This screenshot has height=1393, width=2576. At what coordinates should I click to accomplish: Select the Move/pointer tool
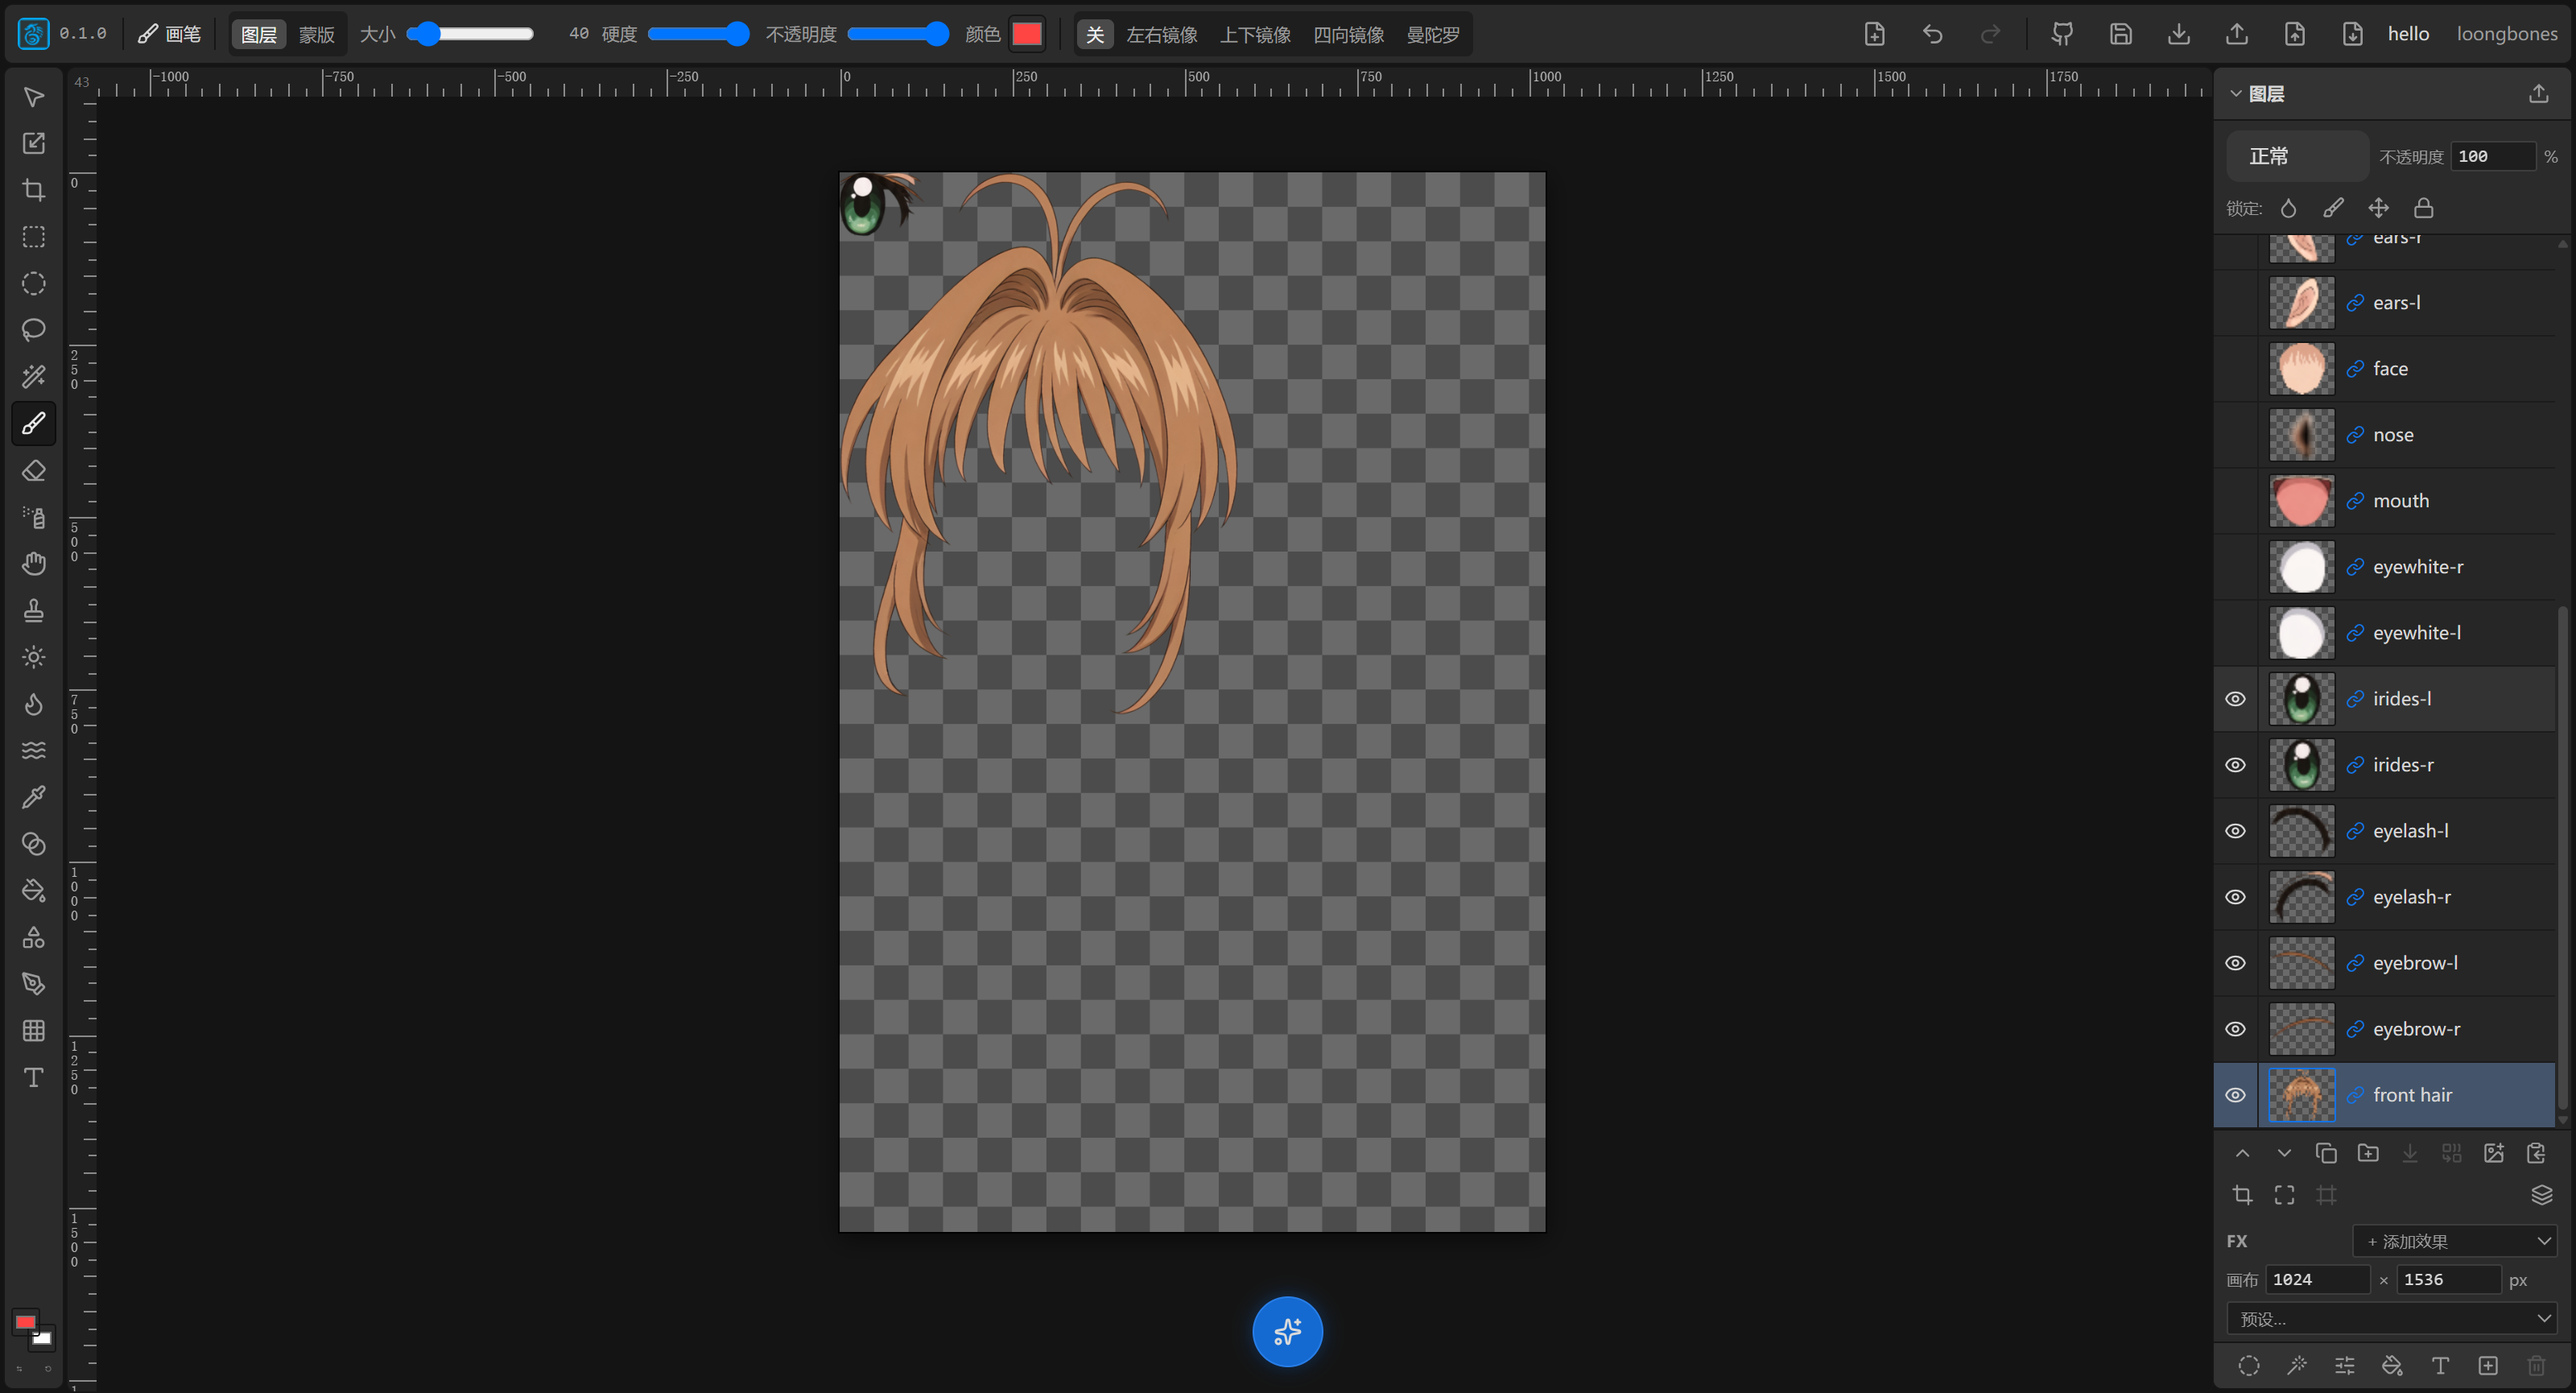click(33, 97)
